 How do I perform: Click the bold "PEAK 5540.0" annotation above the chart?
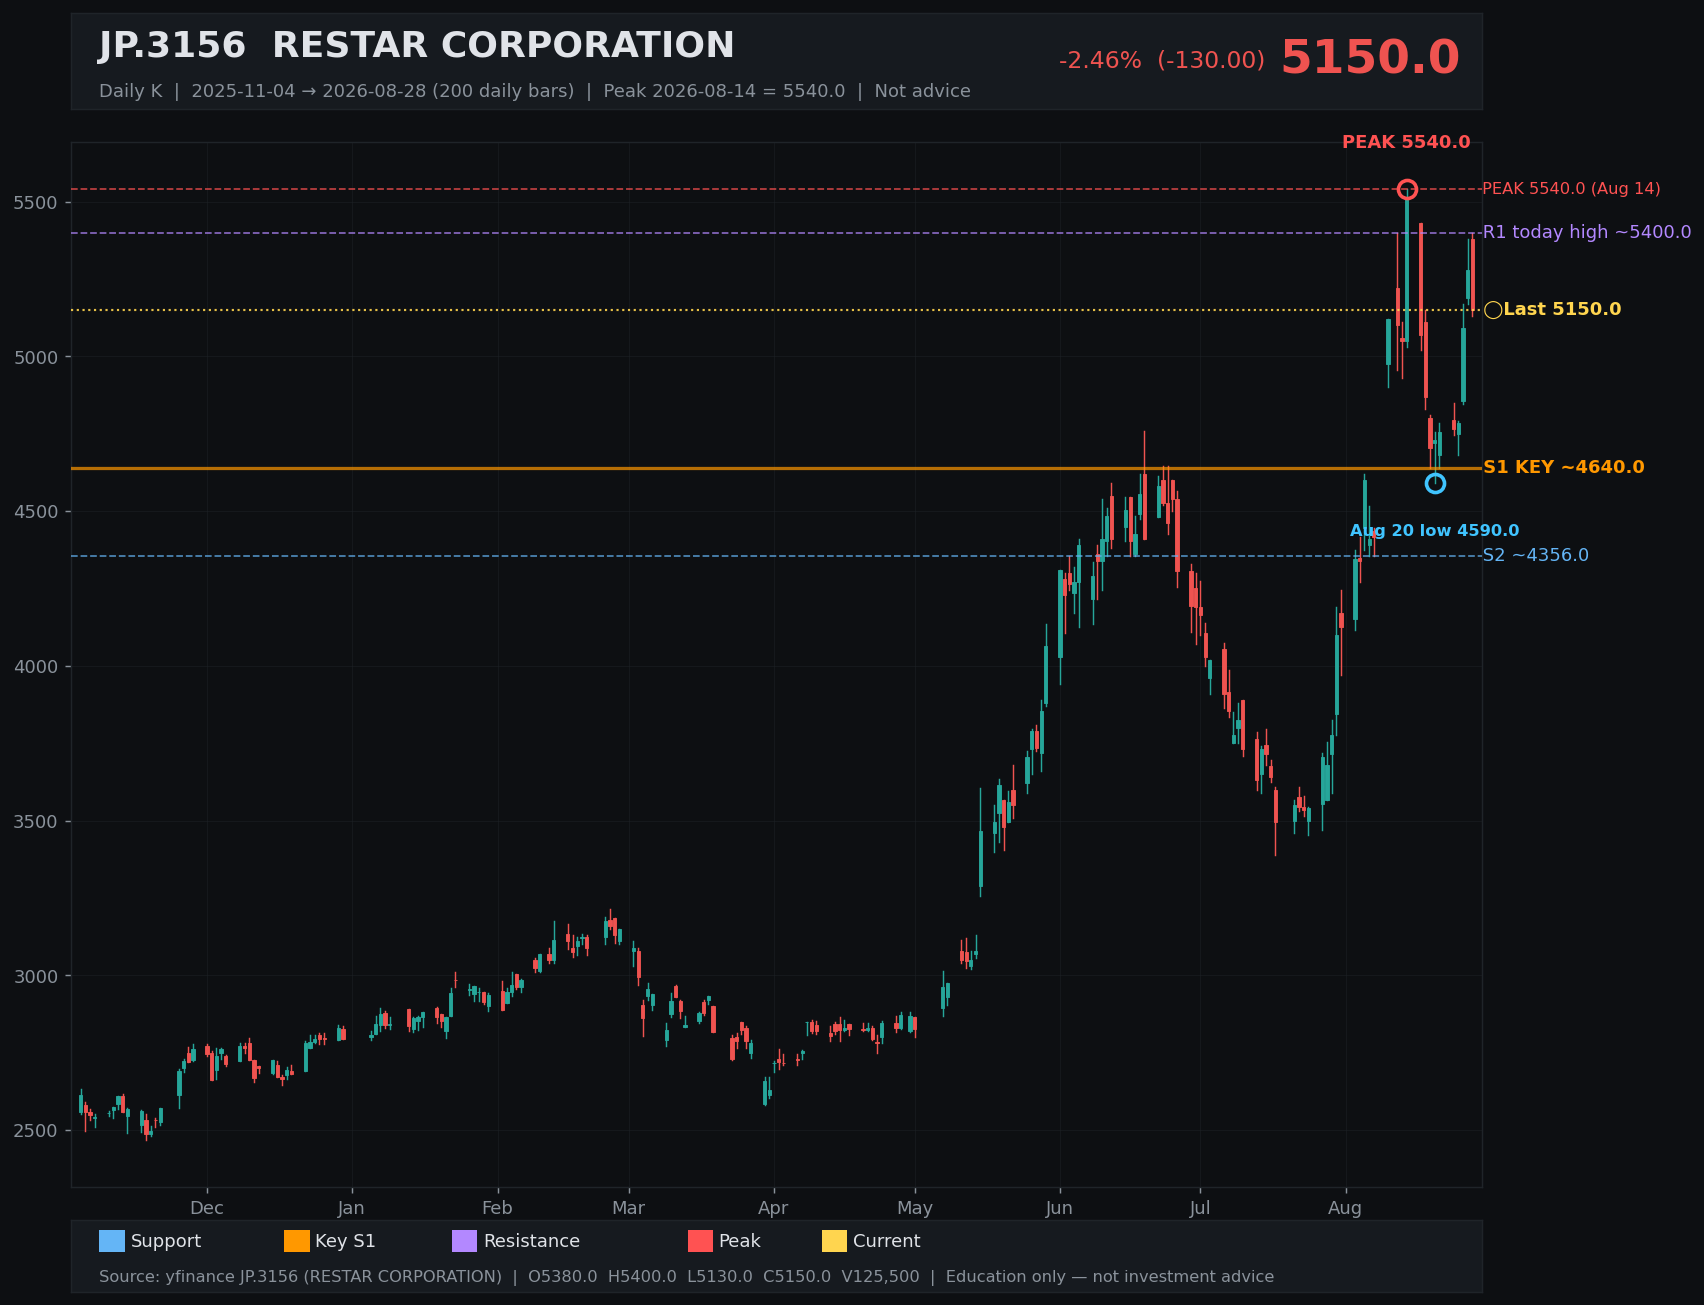pyautogui.click(x=1406, y=142)
